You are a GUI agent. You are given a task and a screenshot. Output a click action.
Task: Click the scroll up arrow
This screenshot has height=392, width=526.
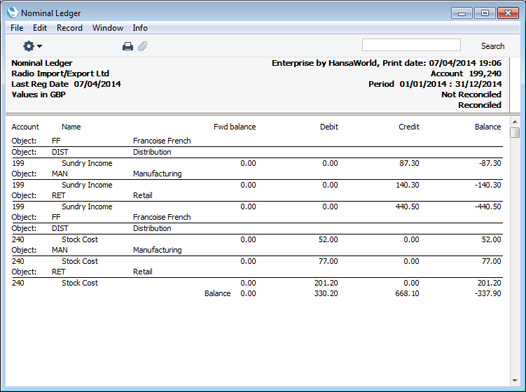(515, 122)
